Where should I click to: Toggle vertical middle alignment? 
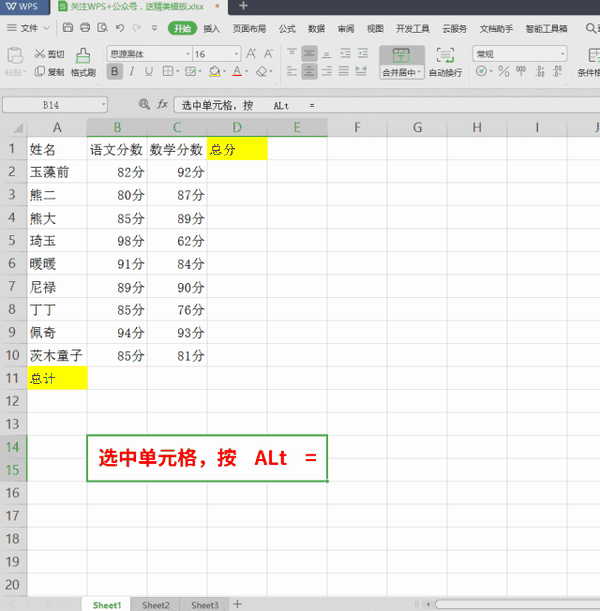click(x=309, y=53)
